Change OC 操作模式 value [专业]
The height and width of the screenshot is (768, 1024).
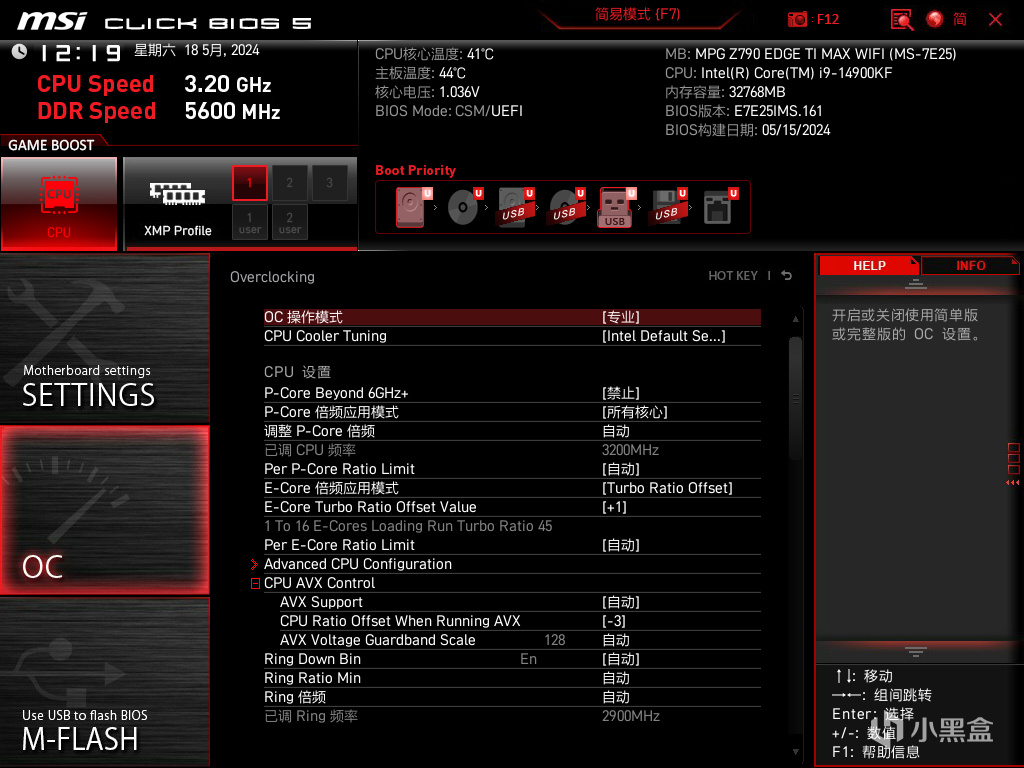[x=620, y=317]
